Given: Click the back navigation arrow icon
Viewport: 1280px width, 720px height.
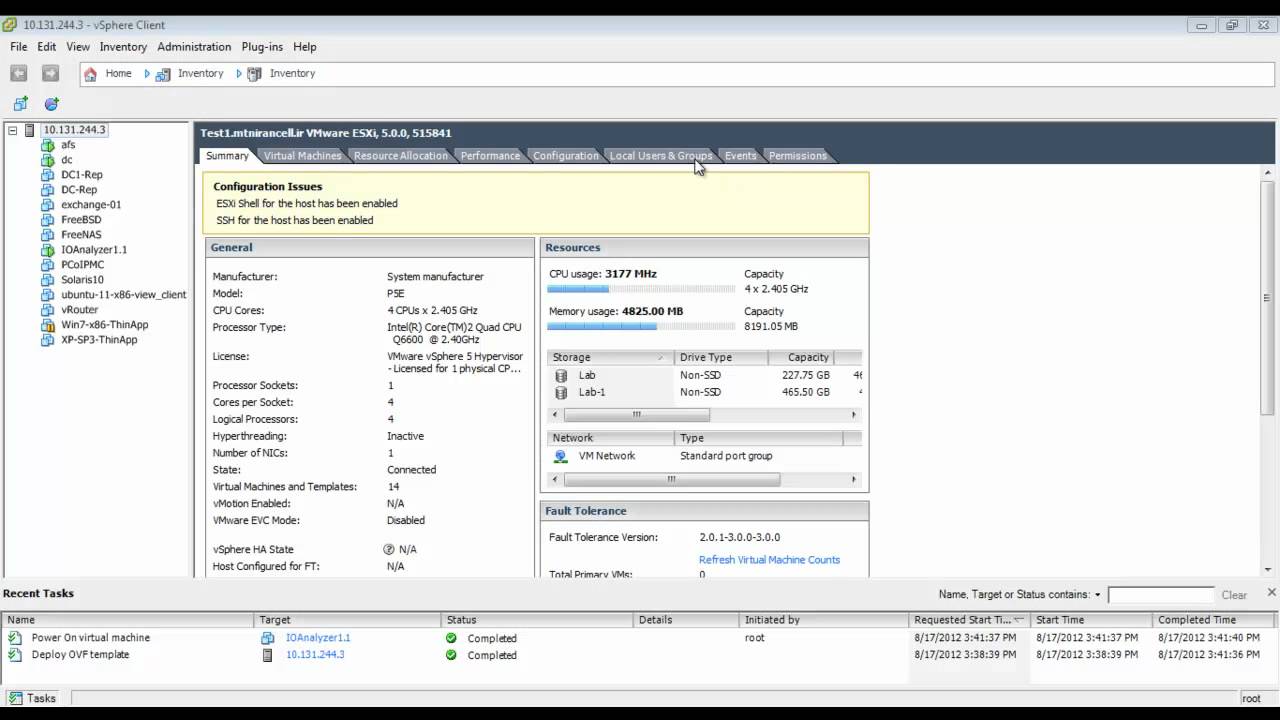Looking at the screenshot, I should click(17, 73).
